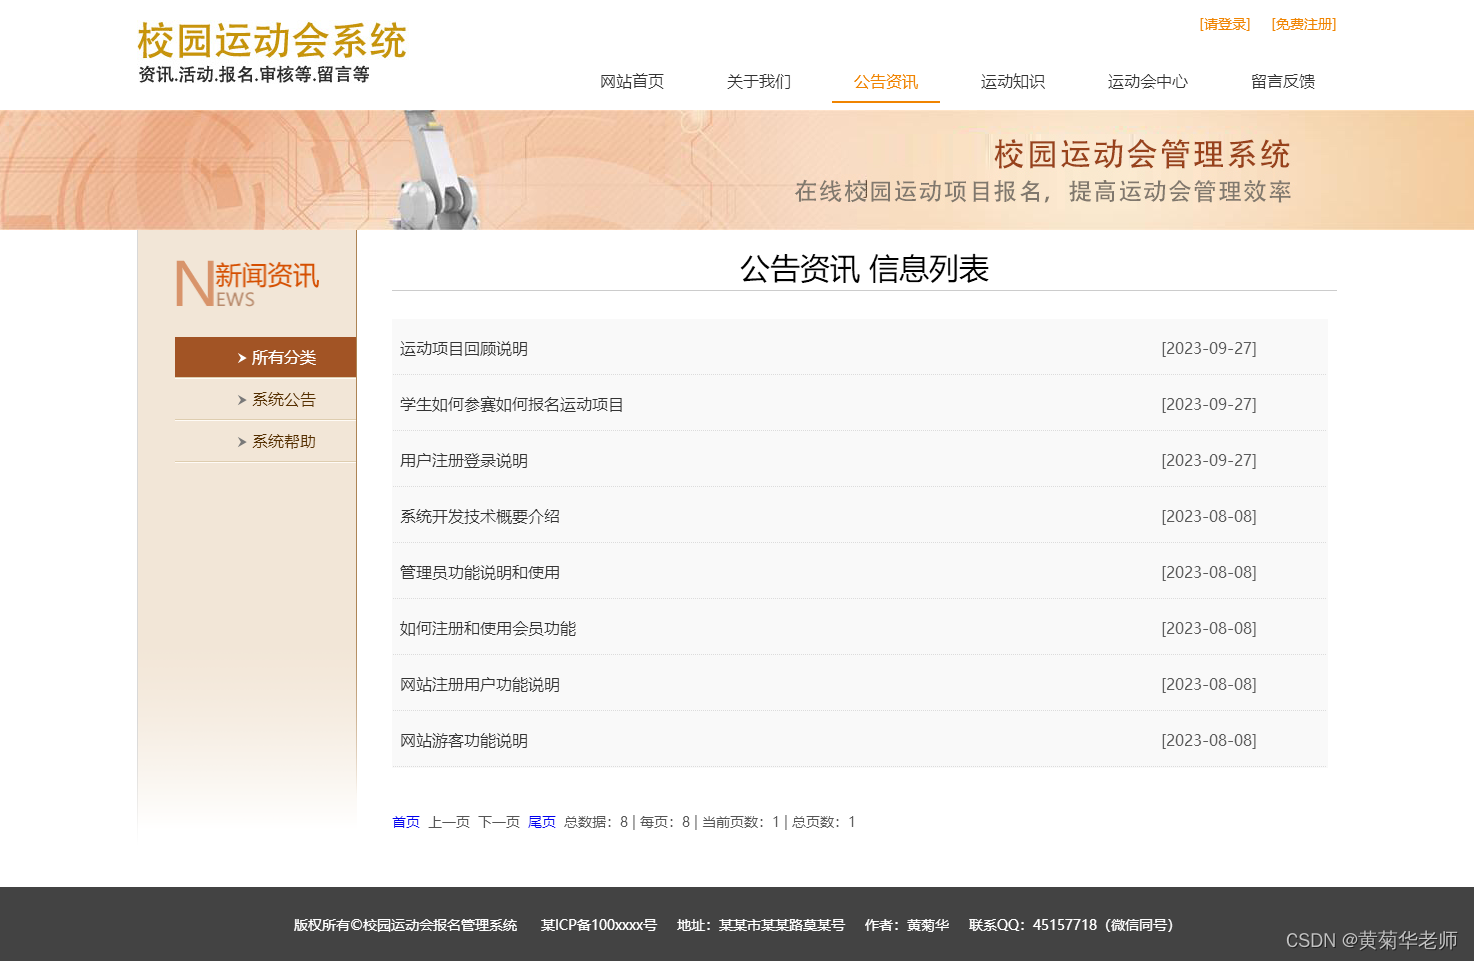Click the 新闻资讯 NEWS sidebar header
1474x961 pixels.
pos(247,283)
